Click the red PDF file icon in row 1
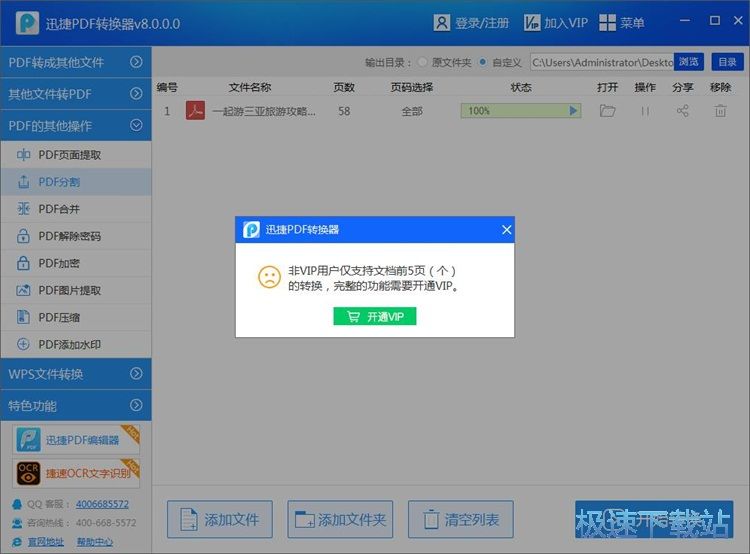This screenshot has width=750, height=554. point(195,111)
